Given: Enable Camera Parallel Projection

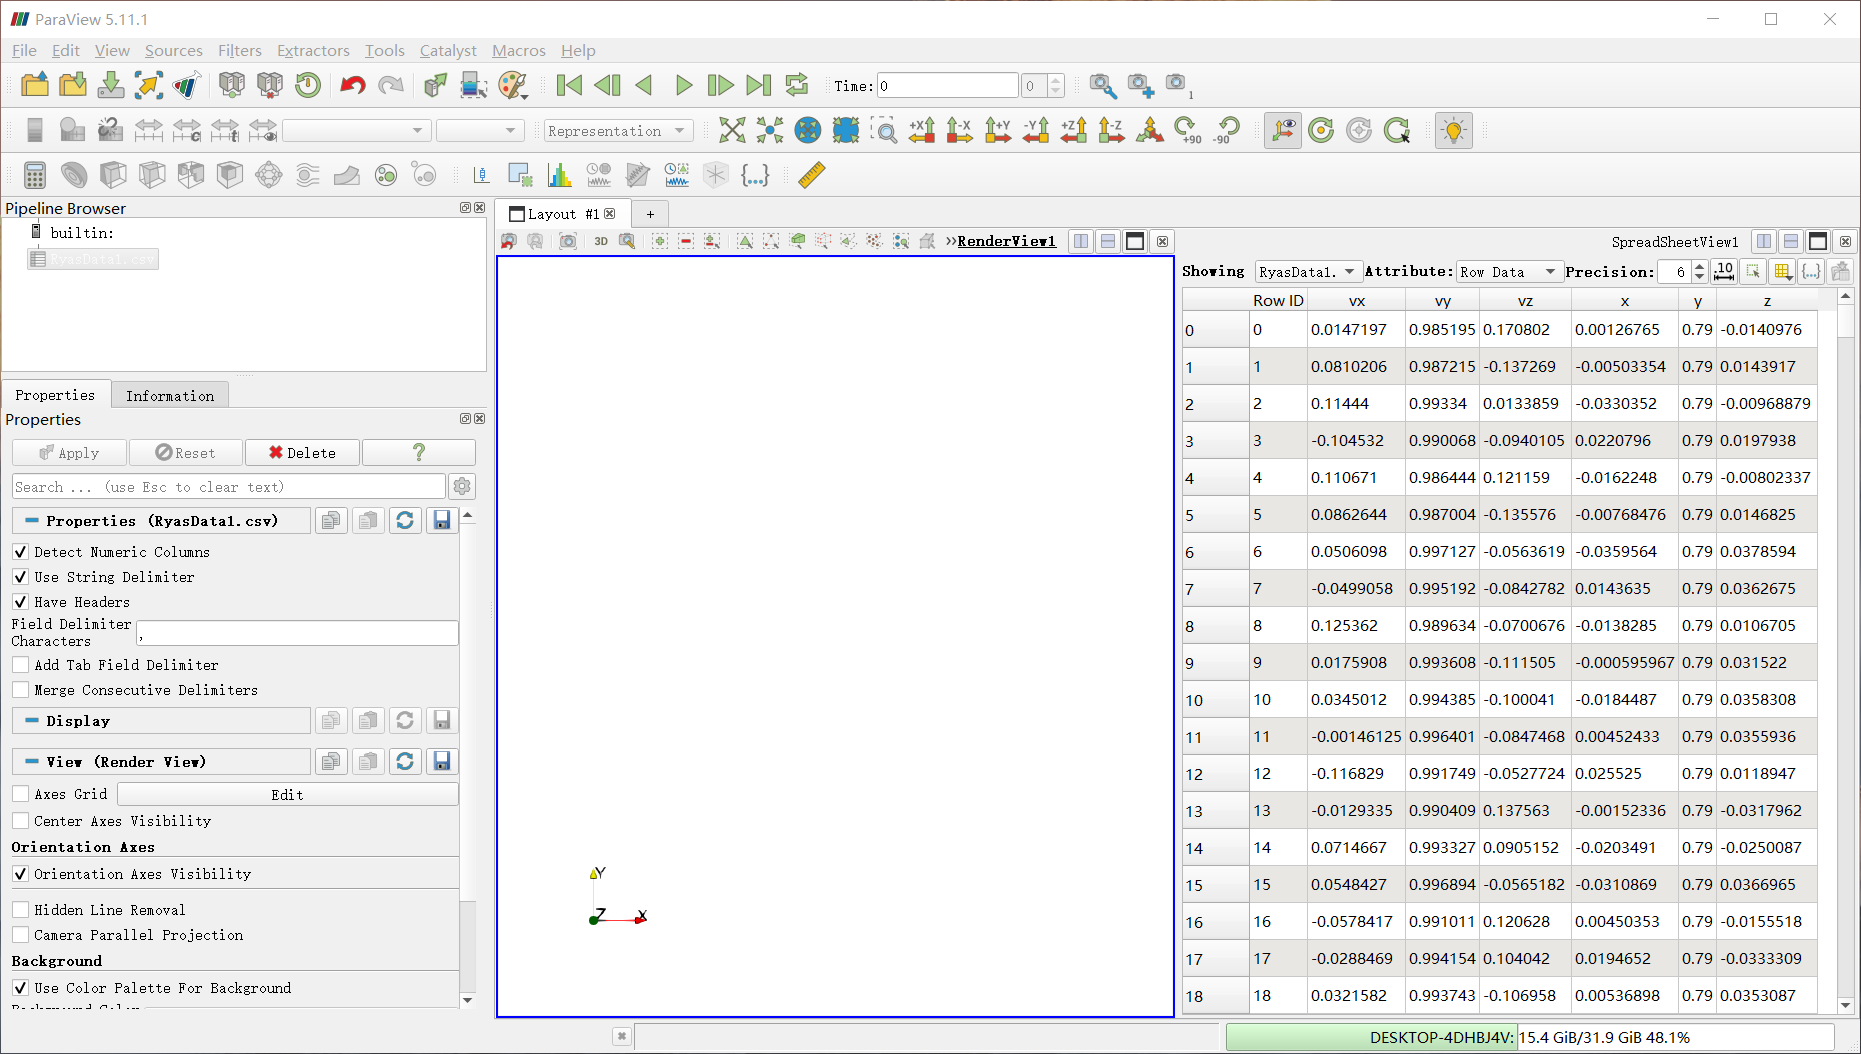Looking at the screenshot, I should (20, 935).
